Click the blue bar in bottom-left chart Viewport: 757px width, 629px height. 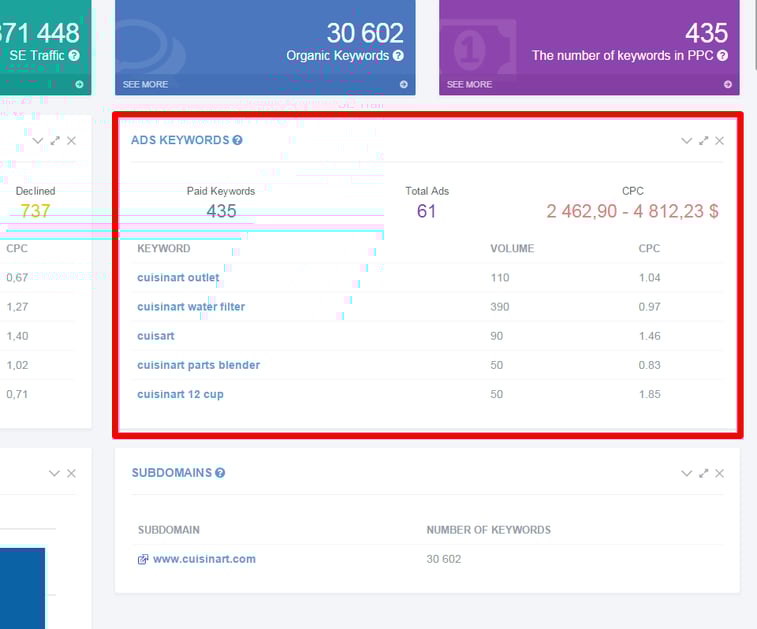22,588
